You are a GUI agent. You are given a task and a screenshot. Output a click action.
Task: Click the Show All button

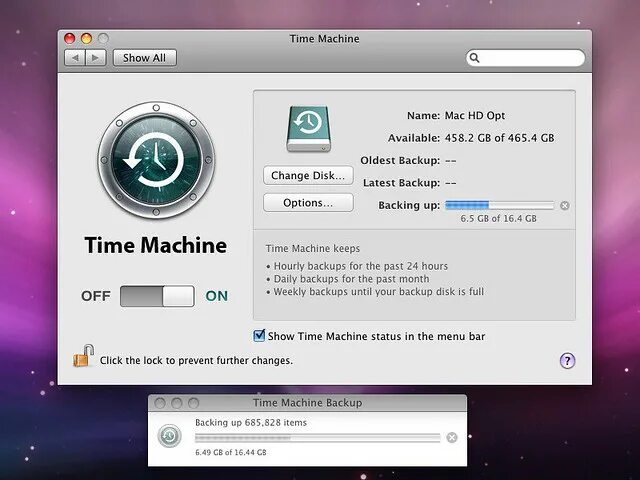pos(144,58)
